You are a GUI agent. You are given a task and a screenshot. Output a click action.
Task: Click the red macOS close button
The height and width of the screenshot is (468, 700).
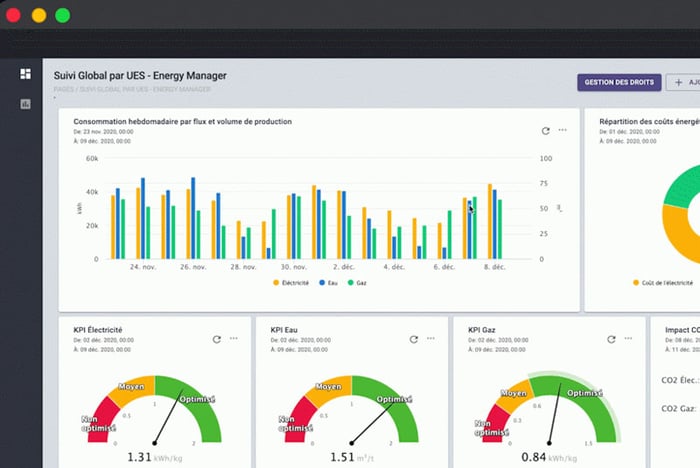13,15
